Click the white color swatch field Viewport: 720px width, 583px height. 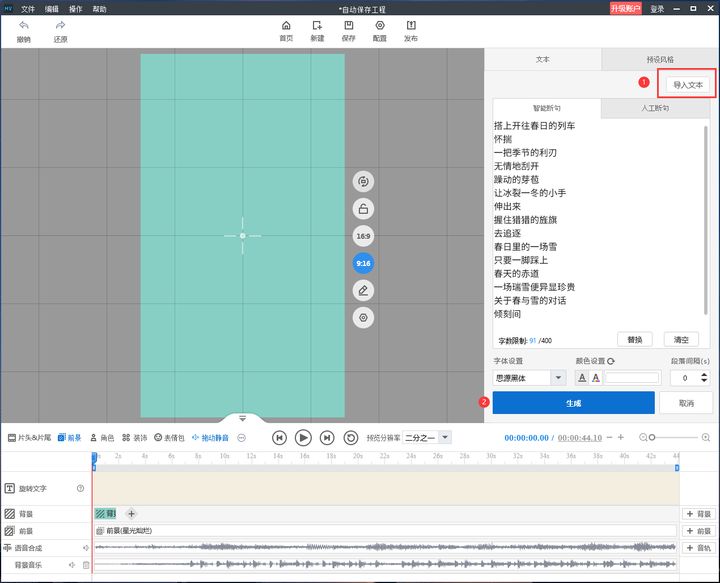632,378
